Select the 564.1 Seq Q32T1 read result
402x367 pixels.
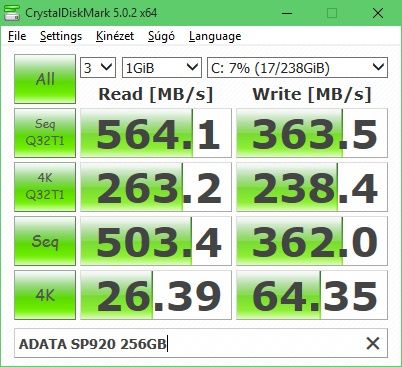tap(156, 133)
